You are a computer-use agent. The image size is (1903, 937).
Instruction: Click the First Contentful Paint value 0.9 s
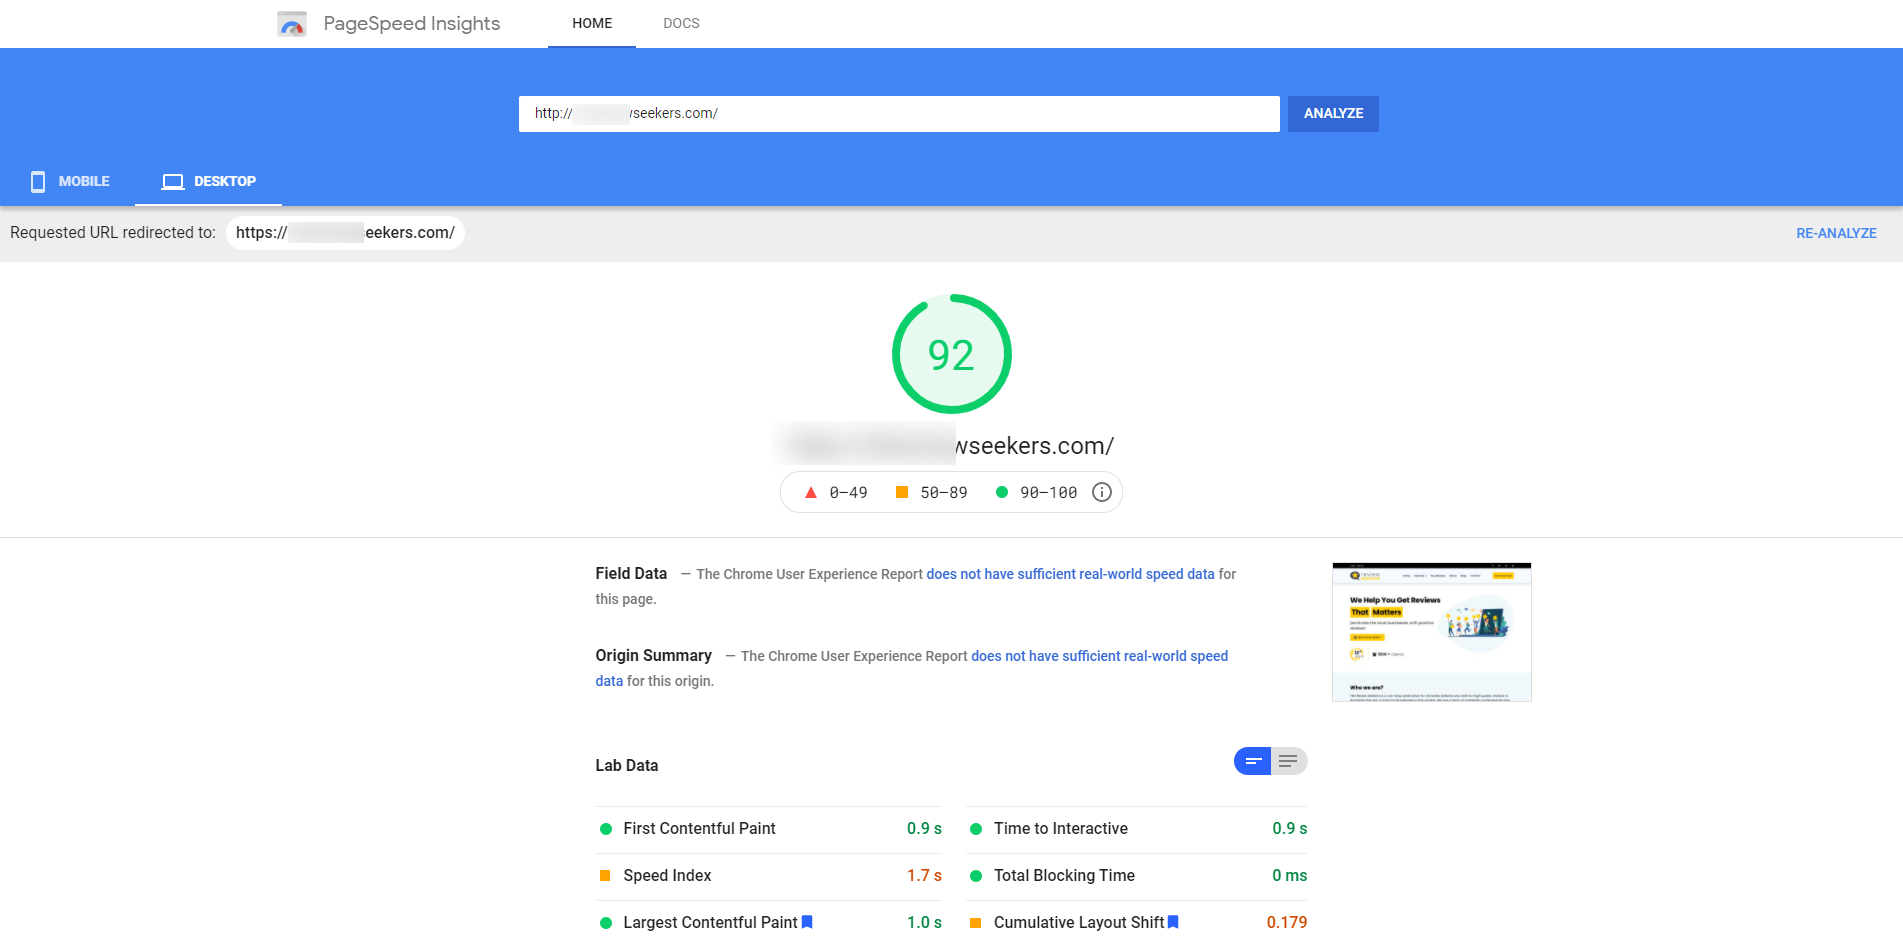coord(924,829)
